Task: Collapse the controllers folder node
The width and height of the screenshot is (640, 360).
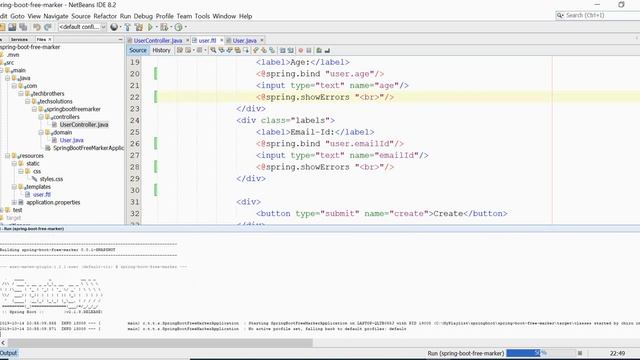Action: click(x=41, y=117)
